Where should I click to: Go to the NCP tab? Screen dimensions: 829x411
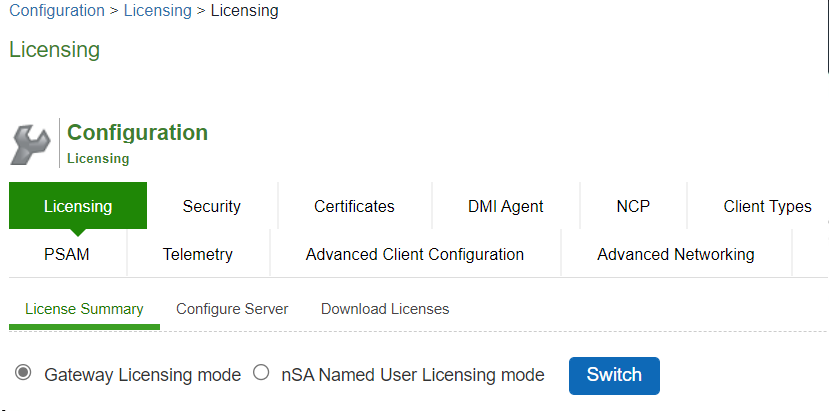pyautogui.click(x=633, y=206)
